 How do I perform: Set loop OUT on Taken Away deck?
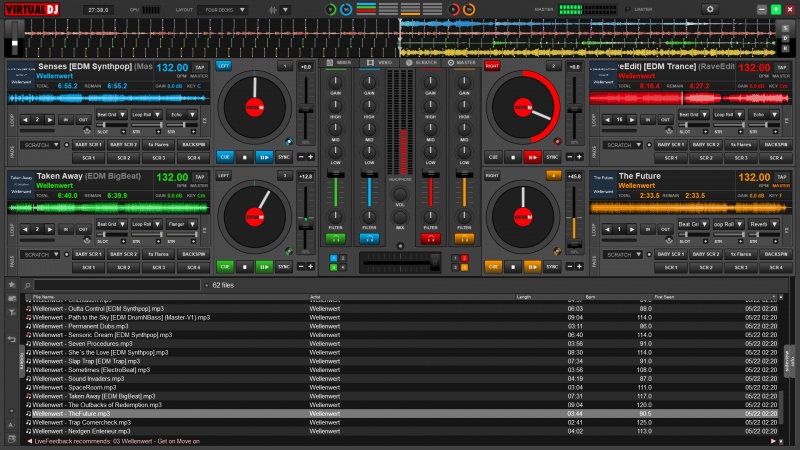coord(83,229)
